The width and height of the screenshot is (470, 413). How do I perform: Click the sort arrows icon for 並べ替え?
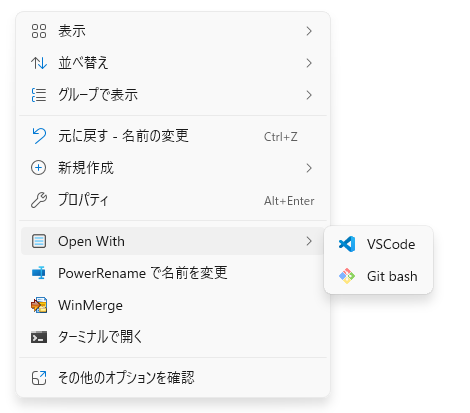pyautogui.click(x=39, y=63)
